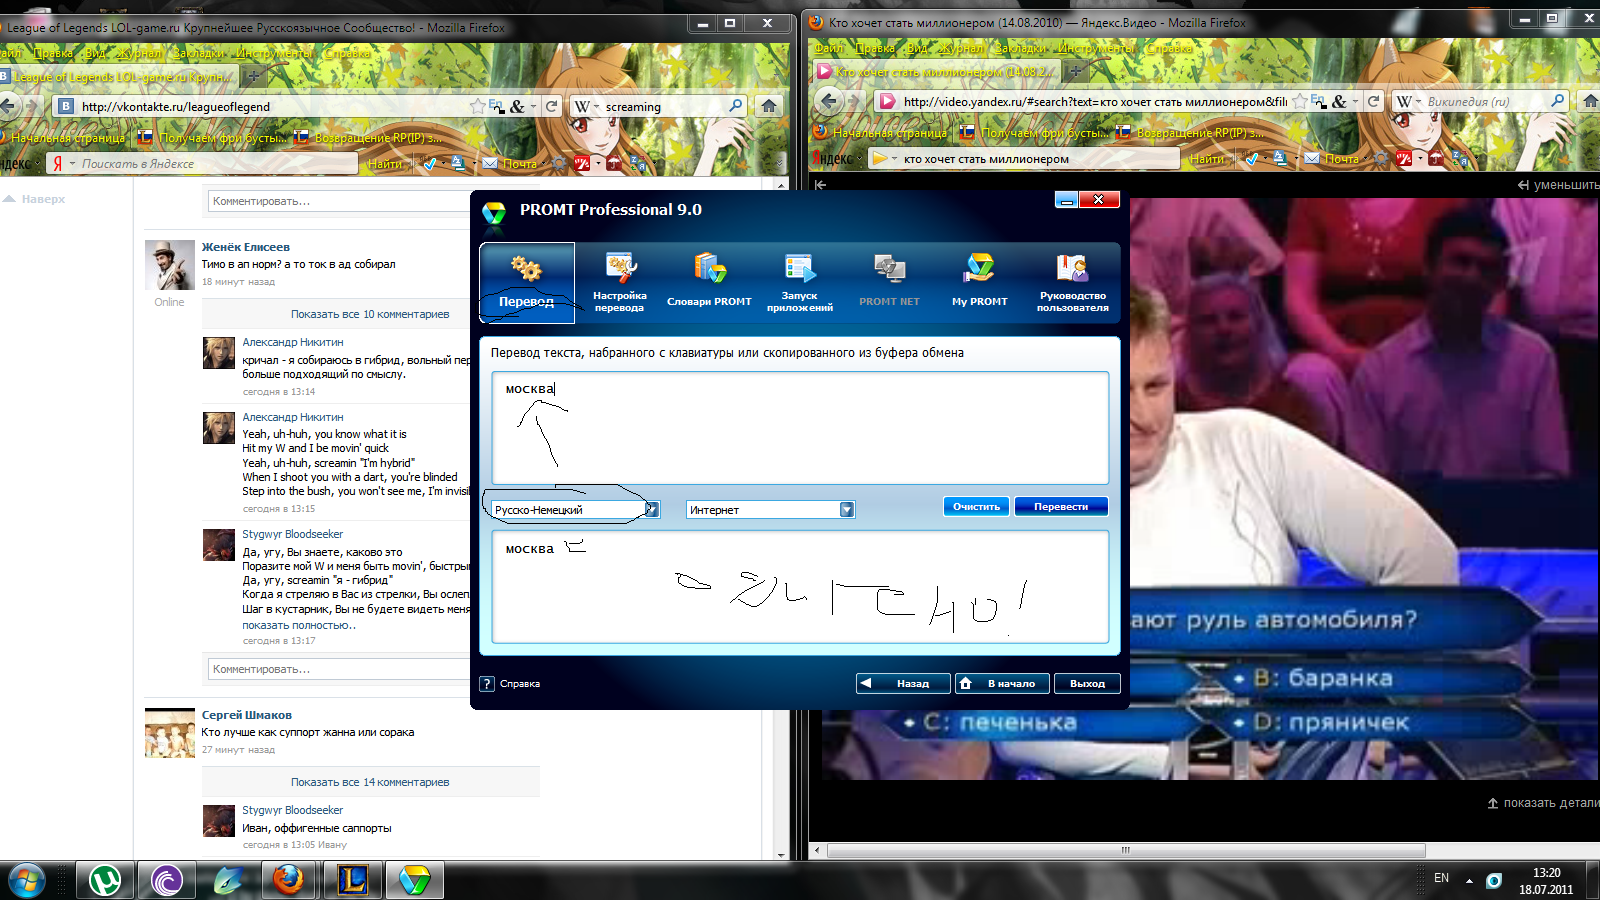Open Правка menu in right Firefox window
The image size is (1600, 900).
tap(875, 48)
